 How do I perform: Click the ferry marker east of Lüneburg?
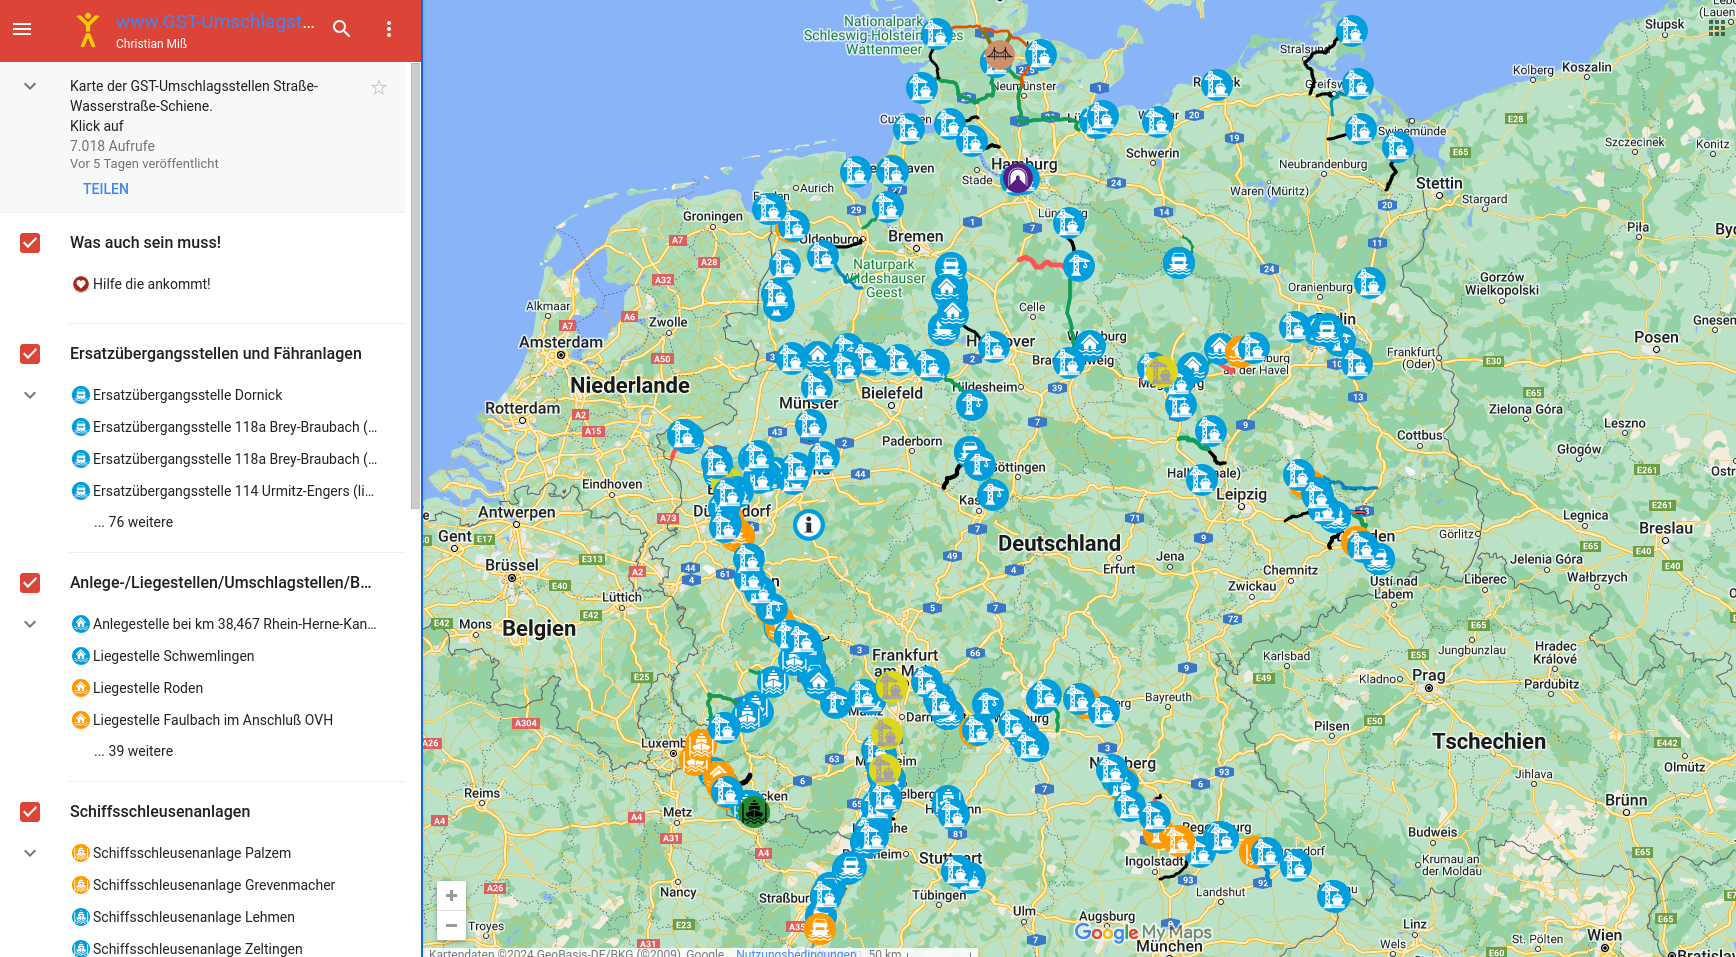tap(1179, 263)
